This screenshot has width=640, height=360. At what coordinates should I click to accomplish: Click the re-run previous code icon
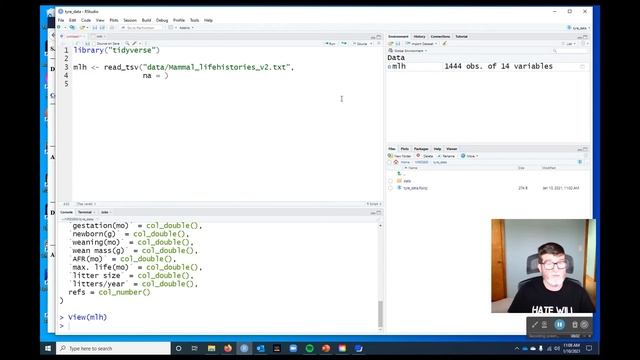point(344,43)
